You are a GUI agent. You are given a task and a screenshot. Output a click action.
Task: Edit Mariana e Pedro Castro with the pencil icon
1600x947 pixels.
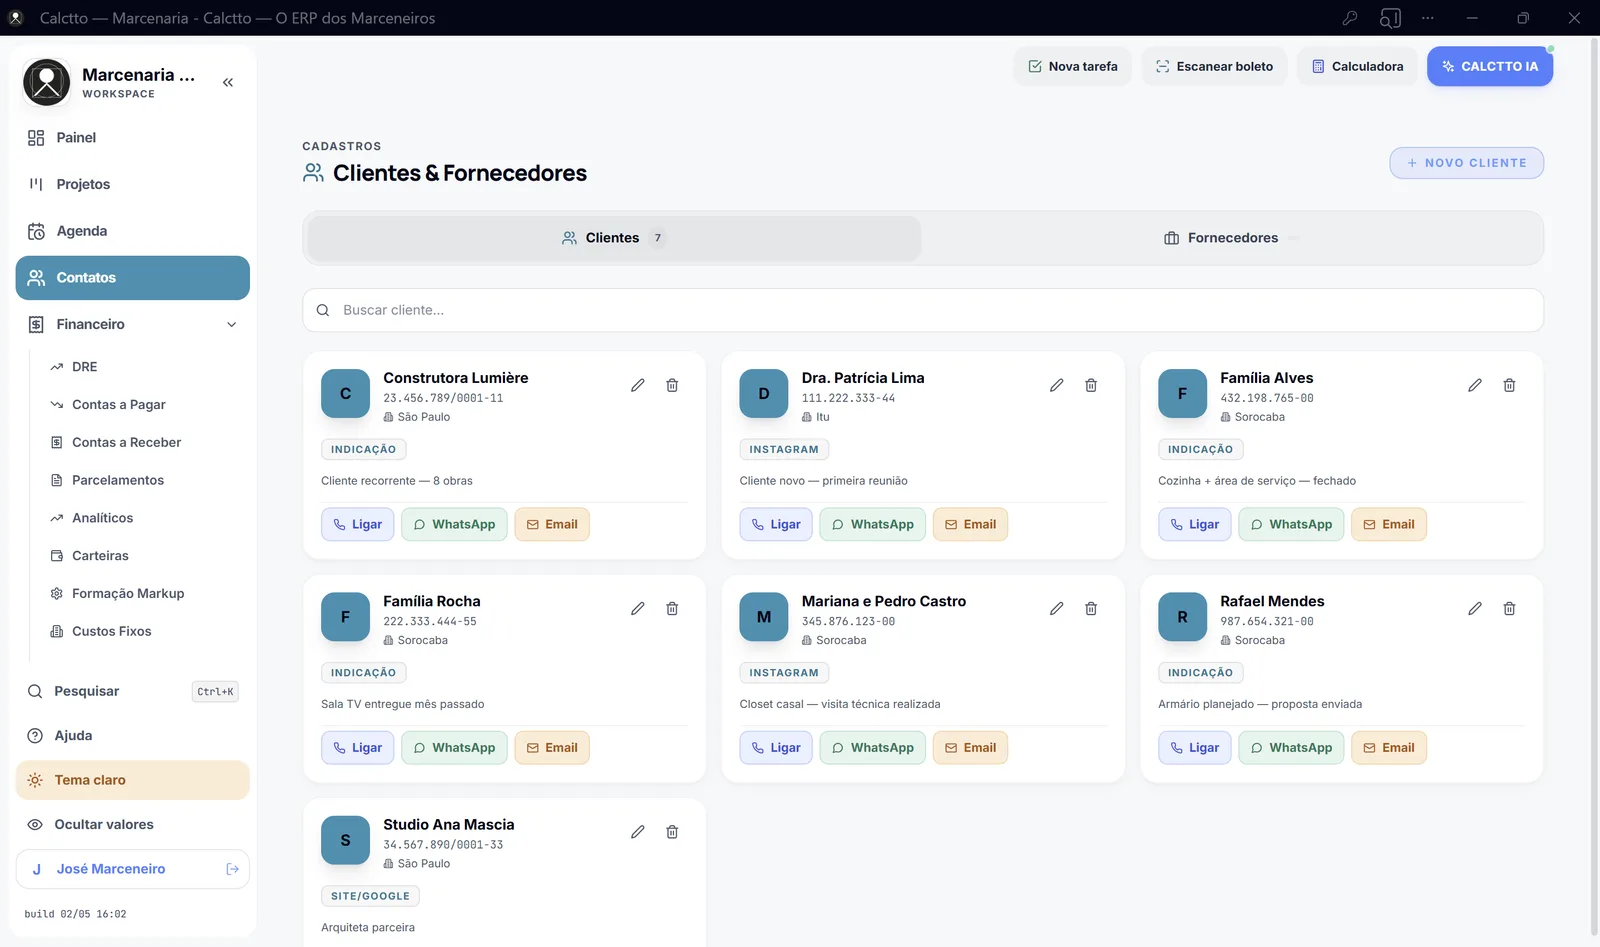point(1056,608)
